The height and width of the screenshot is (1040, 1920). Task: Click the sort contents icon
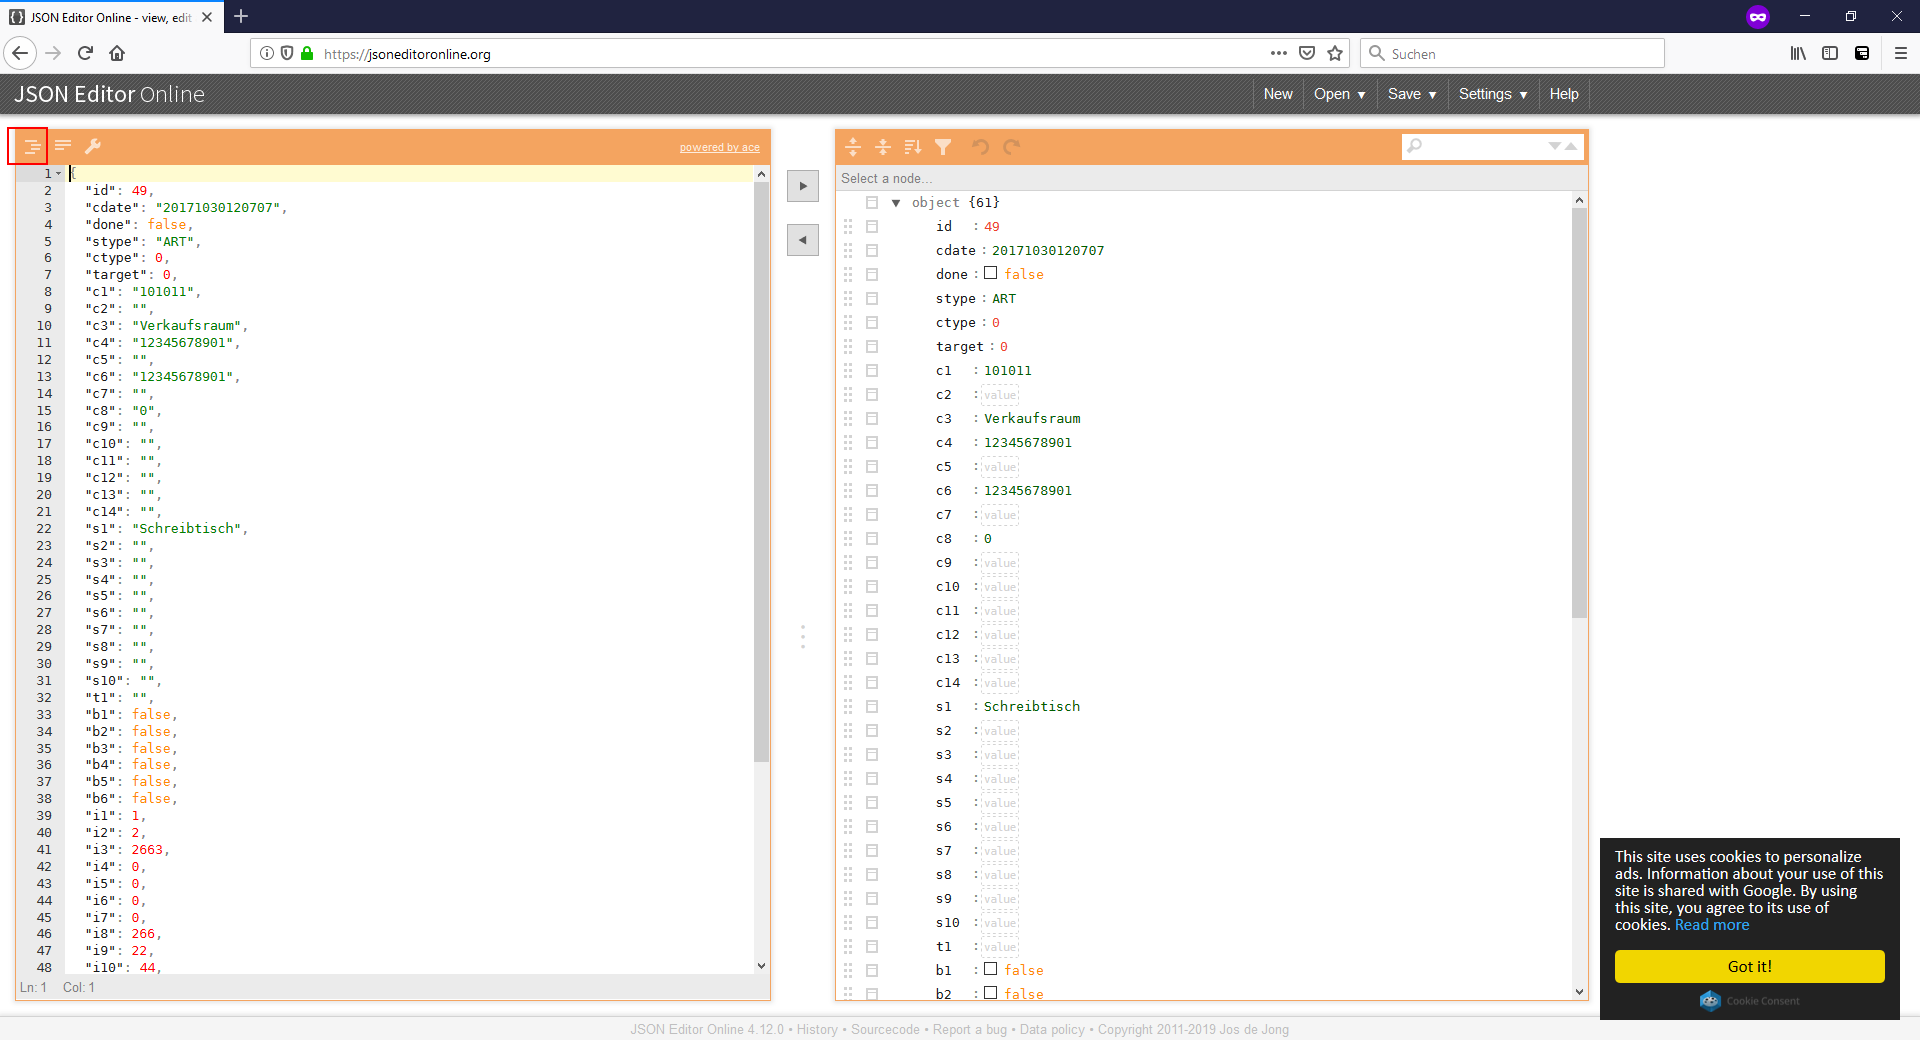pyautogui.click(x=912, y=147)
